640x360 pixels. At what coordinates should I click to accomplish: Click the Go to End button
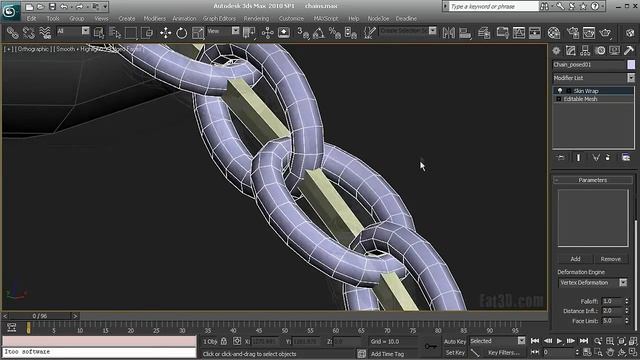(584, 341)
